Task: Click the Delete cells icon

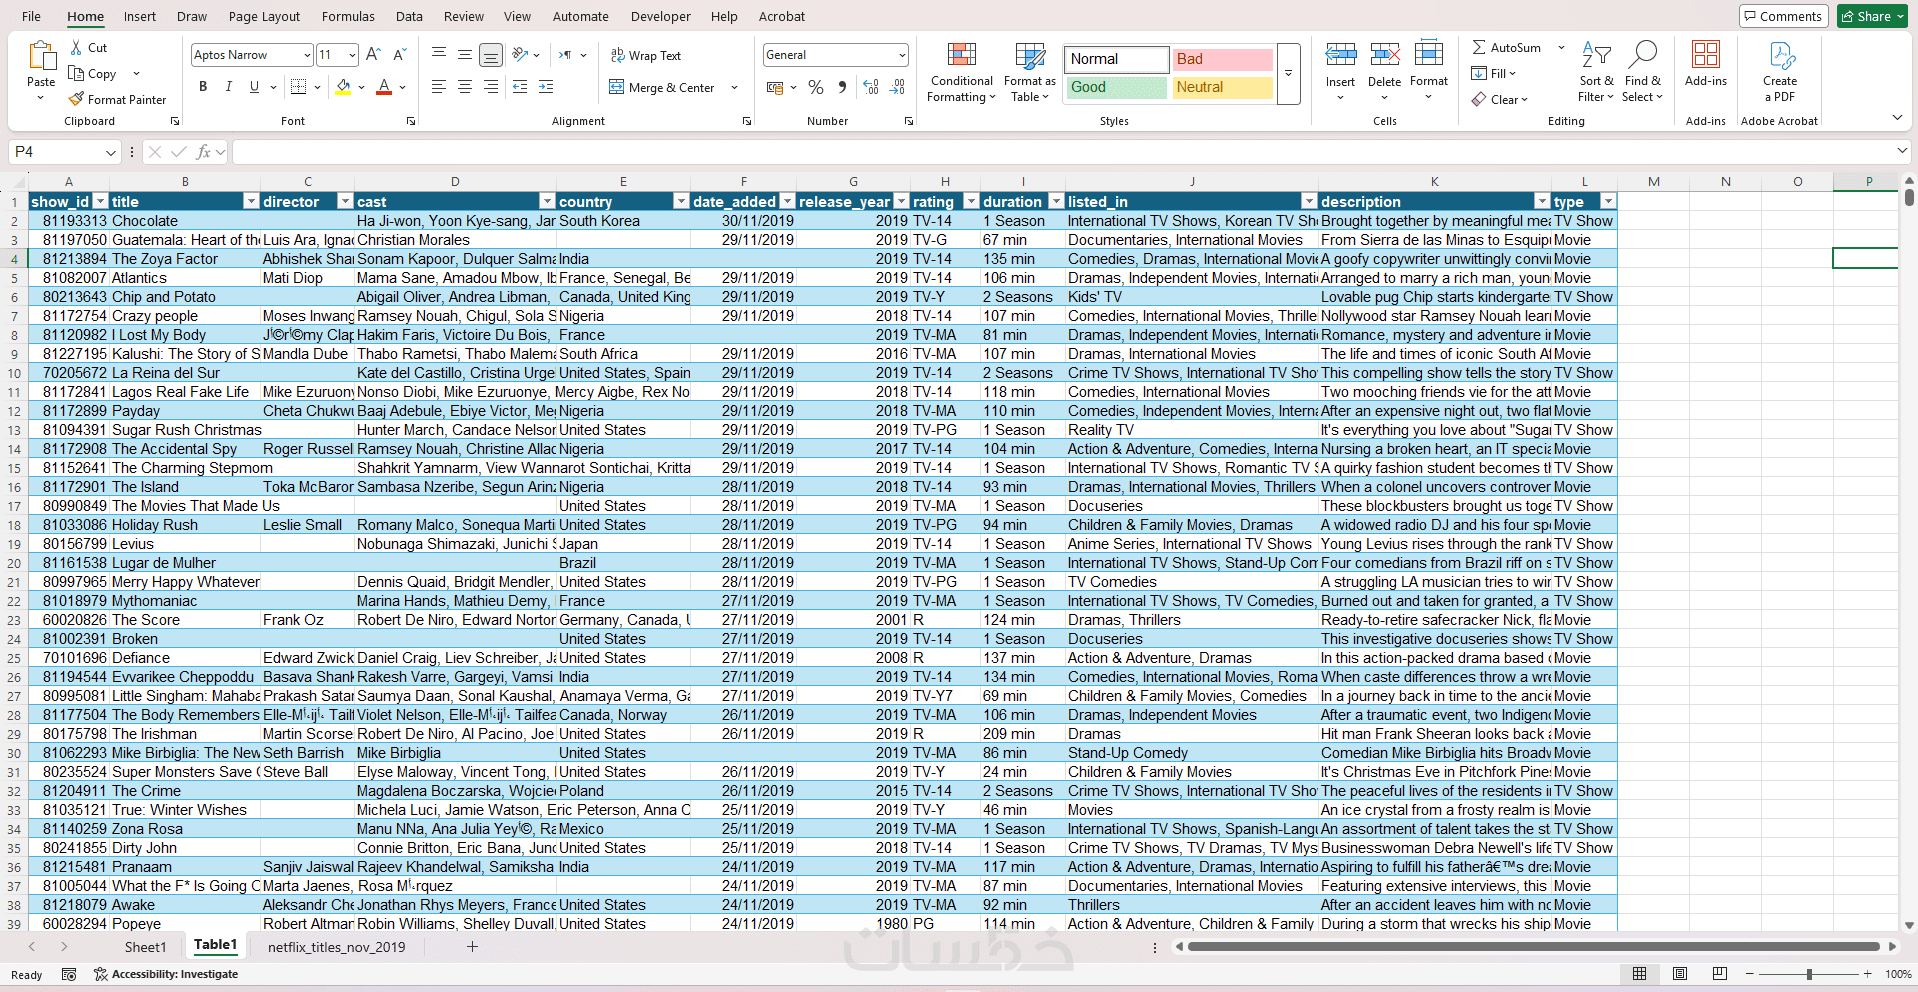Action: (1385, 55)
